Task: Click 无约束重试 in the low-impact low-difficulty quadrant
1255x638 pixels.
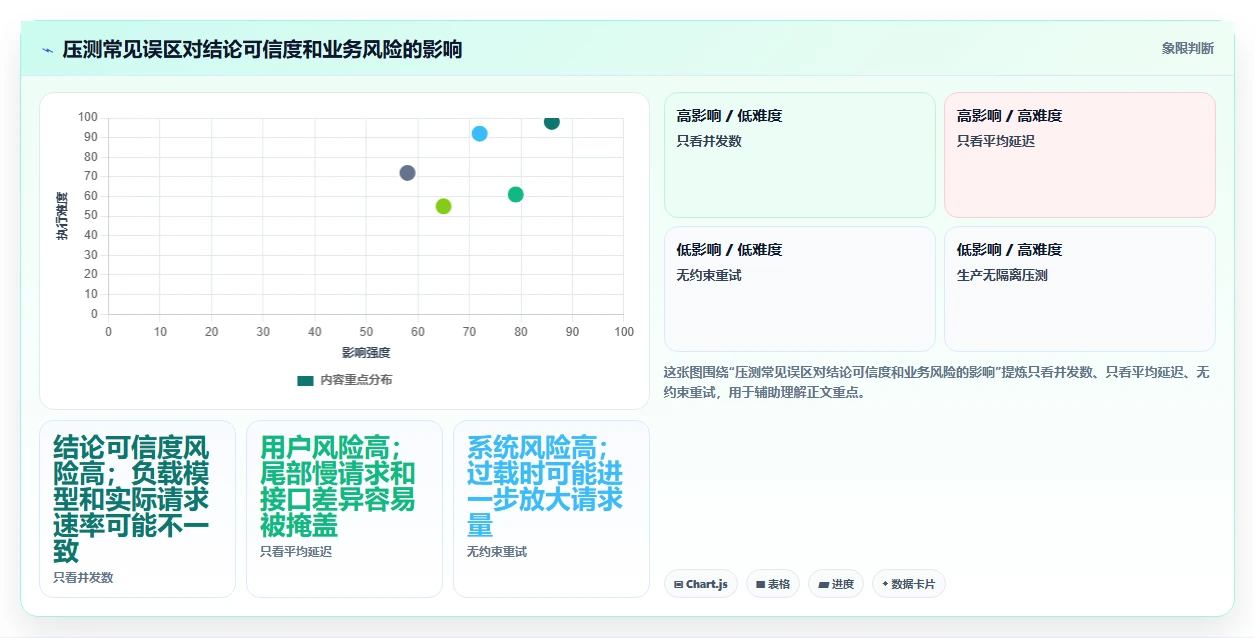Action: click(709, 275)
